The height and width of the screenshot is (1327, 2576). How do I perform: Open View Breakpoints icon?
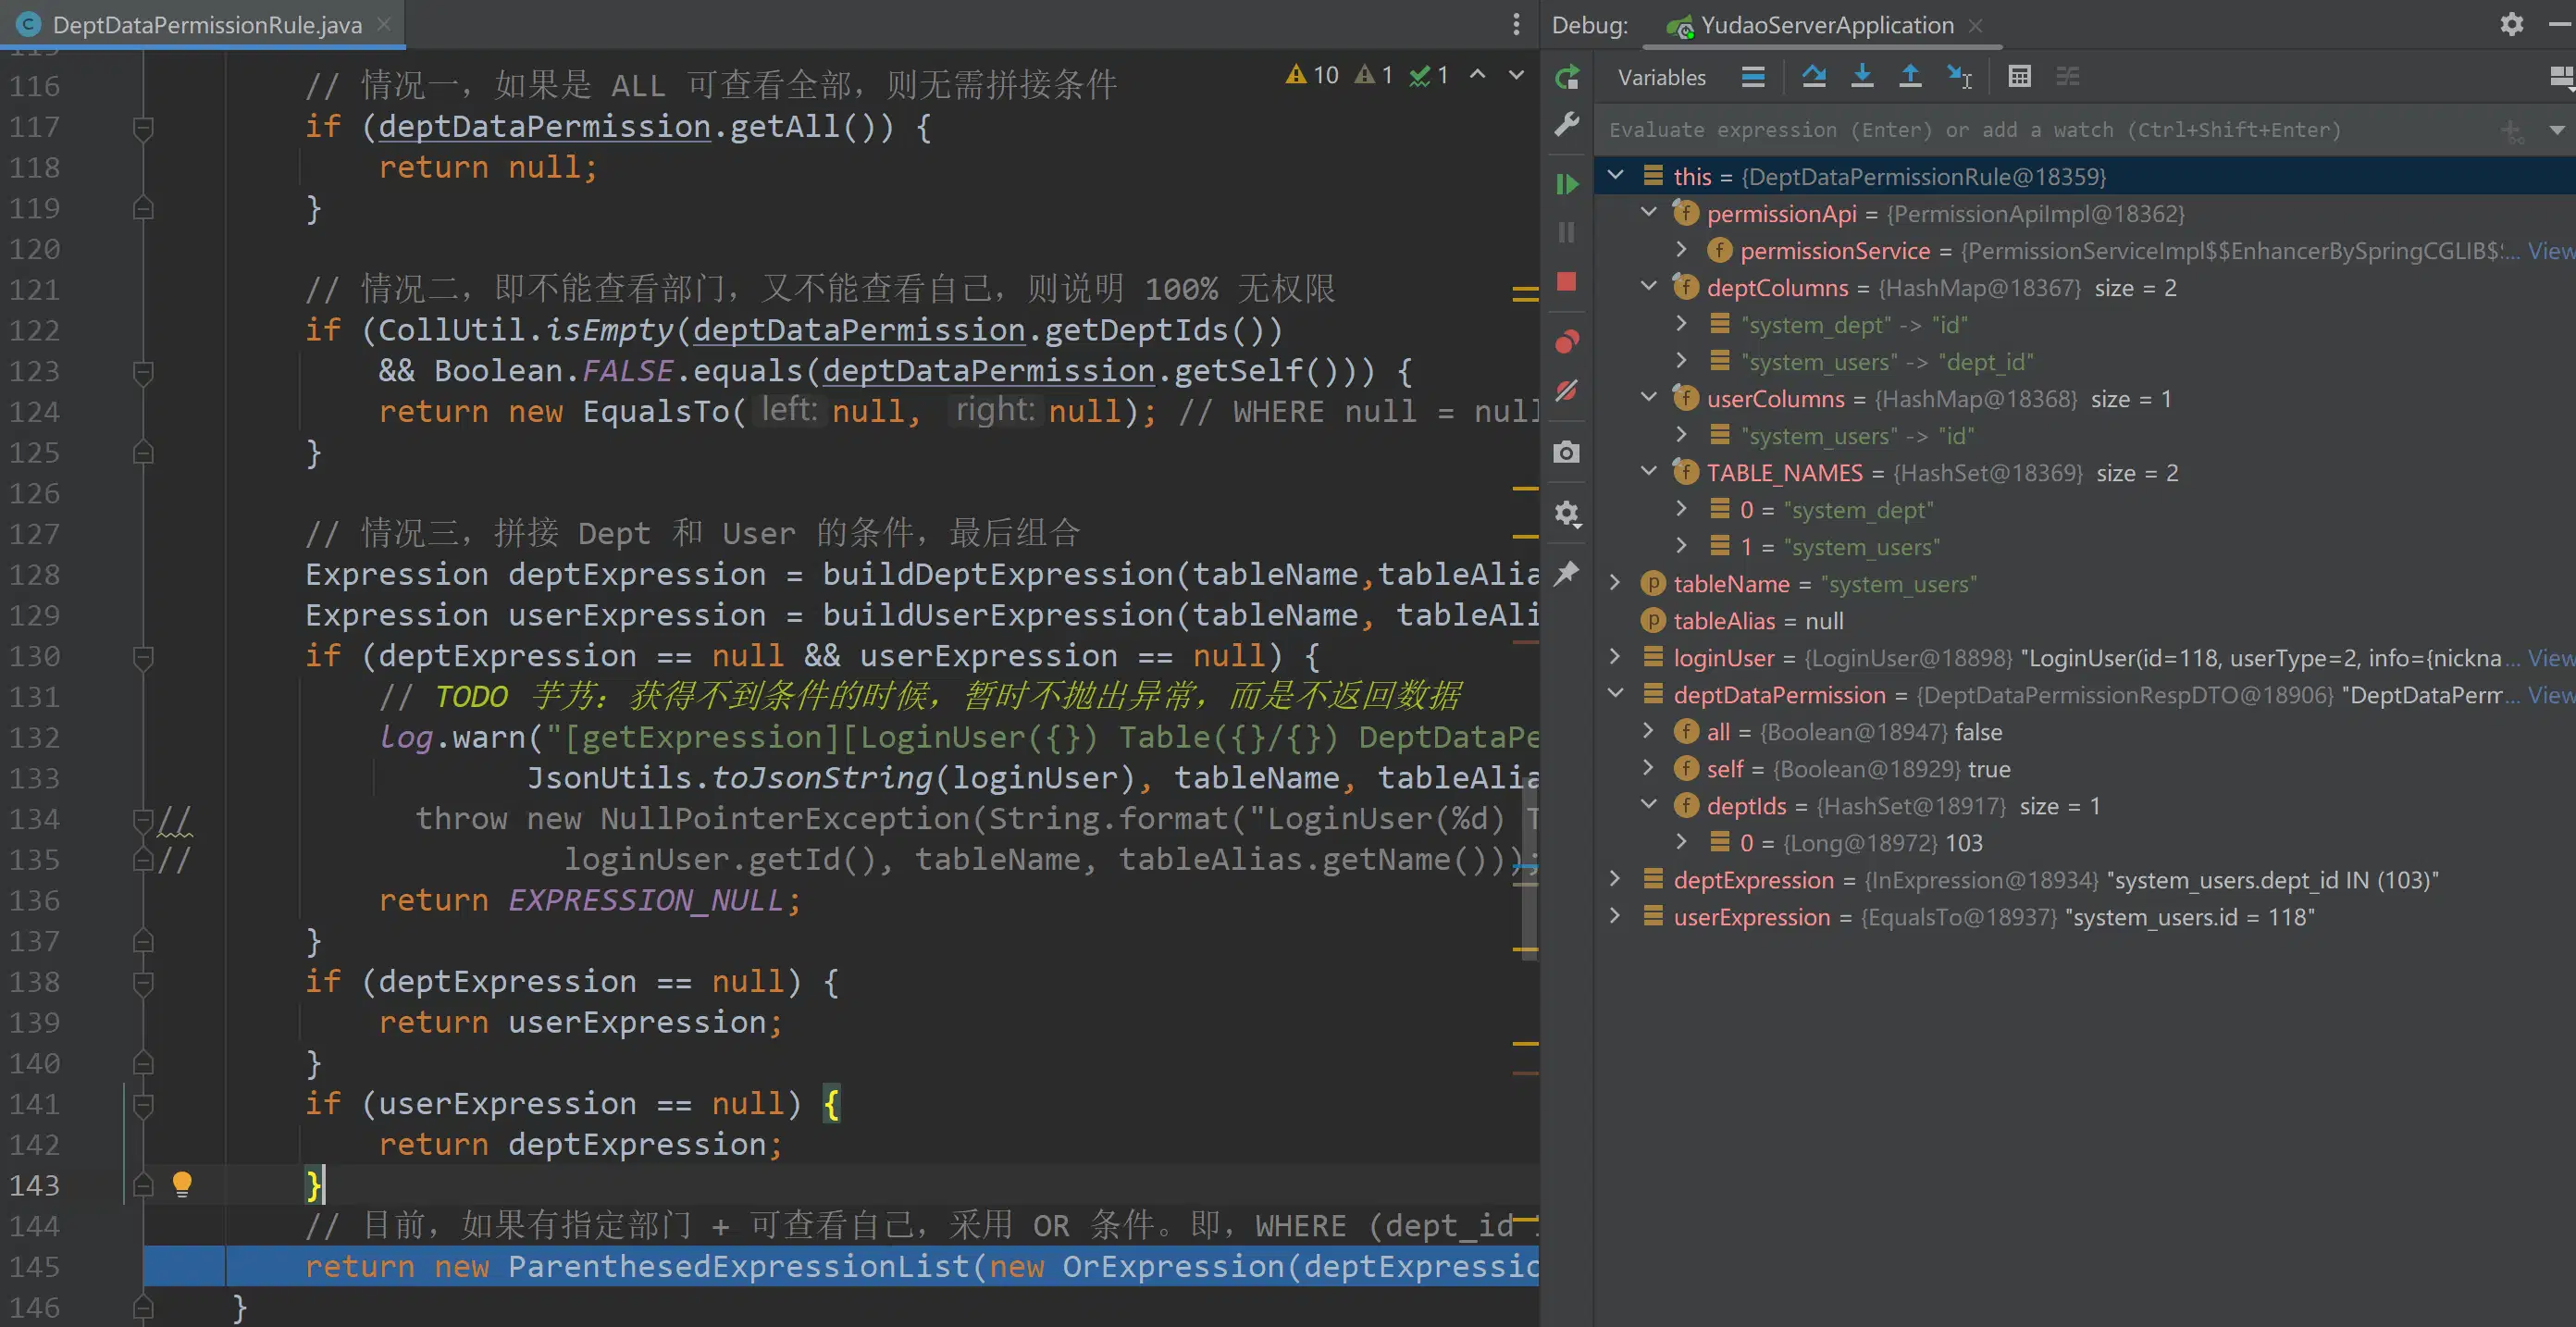coord(1567,342)
